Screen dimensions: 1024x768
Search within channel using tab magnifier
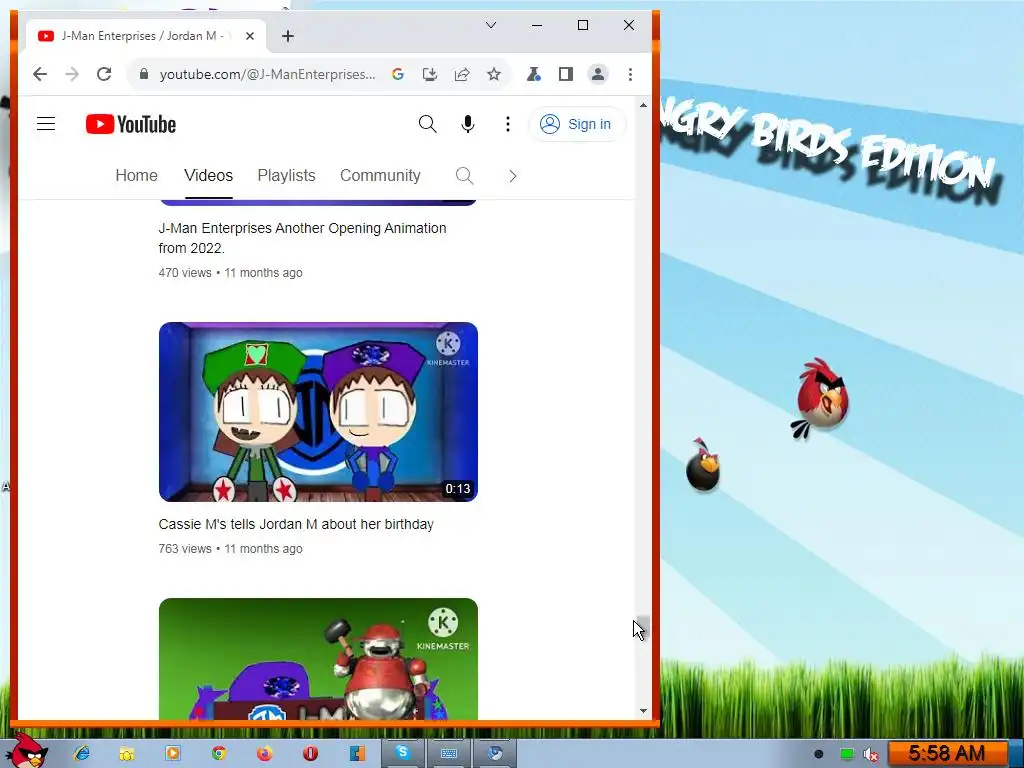464,176
